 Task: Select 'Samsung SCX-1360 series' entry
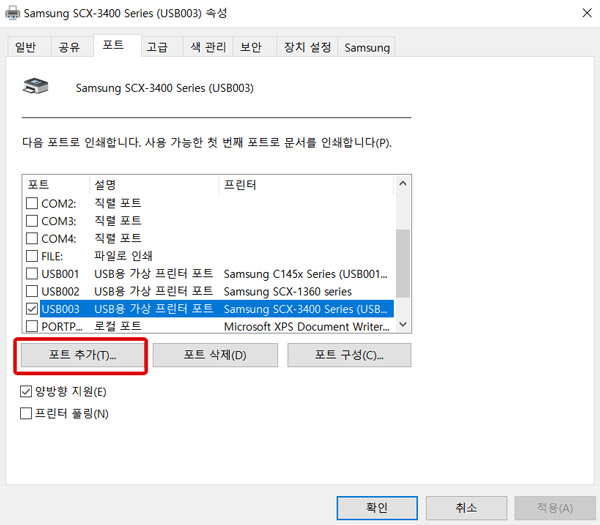[x=288, y=292]
